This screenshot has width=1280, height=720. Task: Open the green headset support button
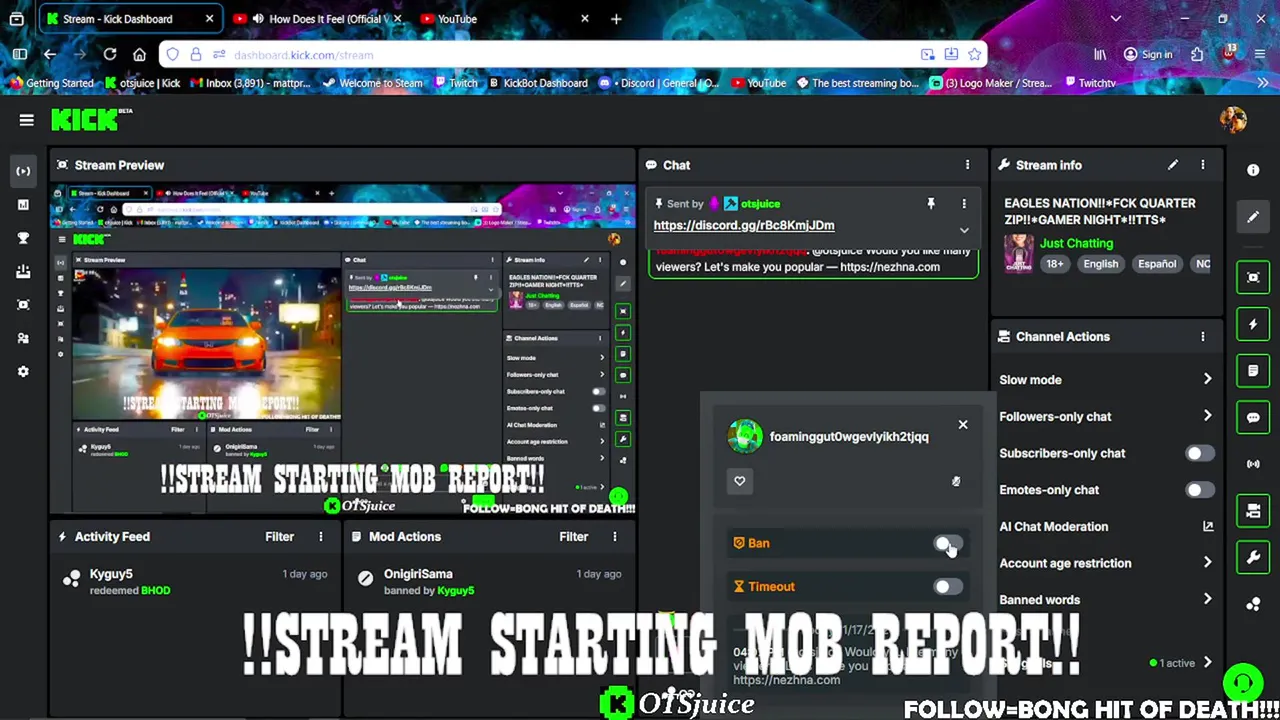(x=1243, y=684)
